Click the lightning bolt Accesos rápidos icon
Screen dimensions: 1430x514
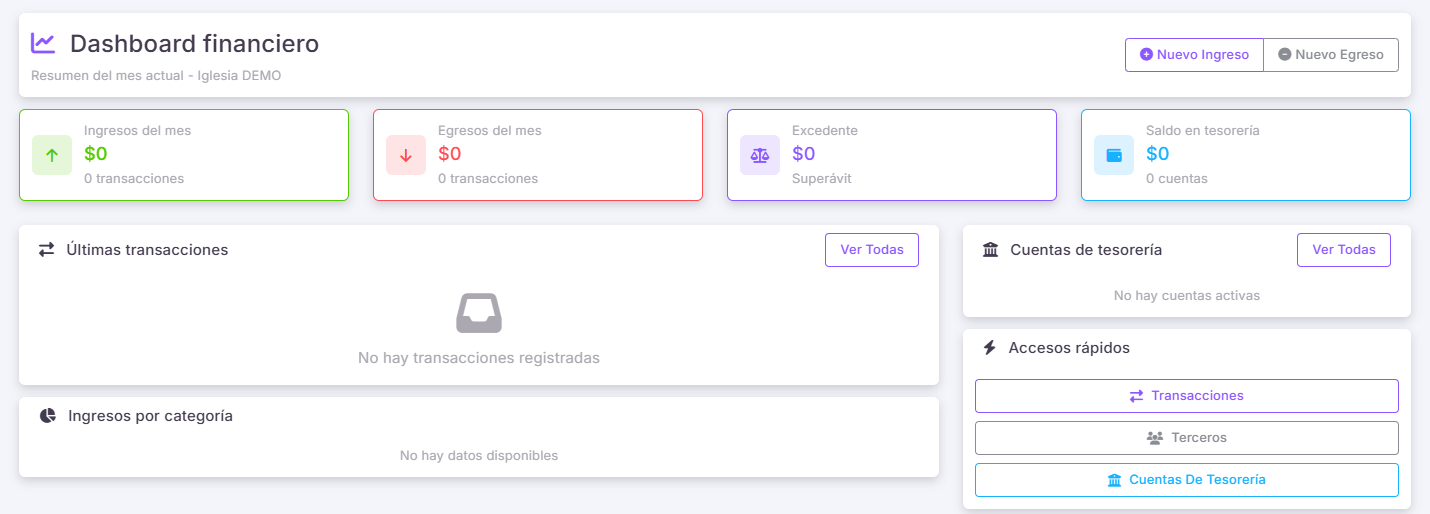990,348
